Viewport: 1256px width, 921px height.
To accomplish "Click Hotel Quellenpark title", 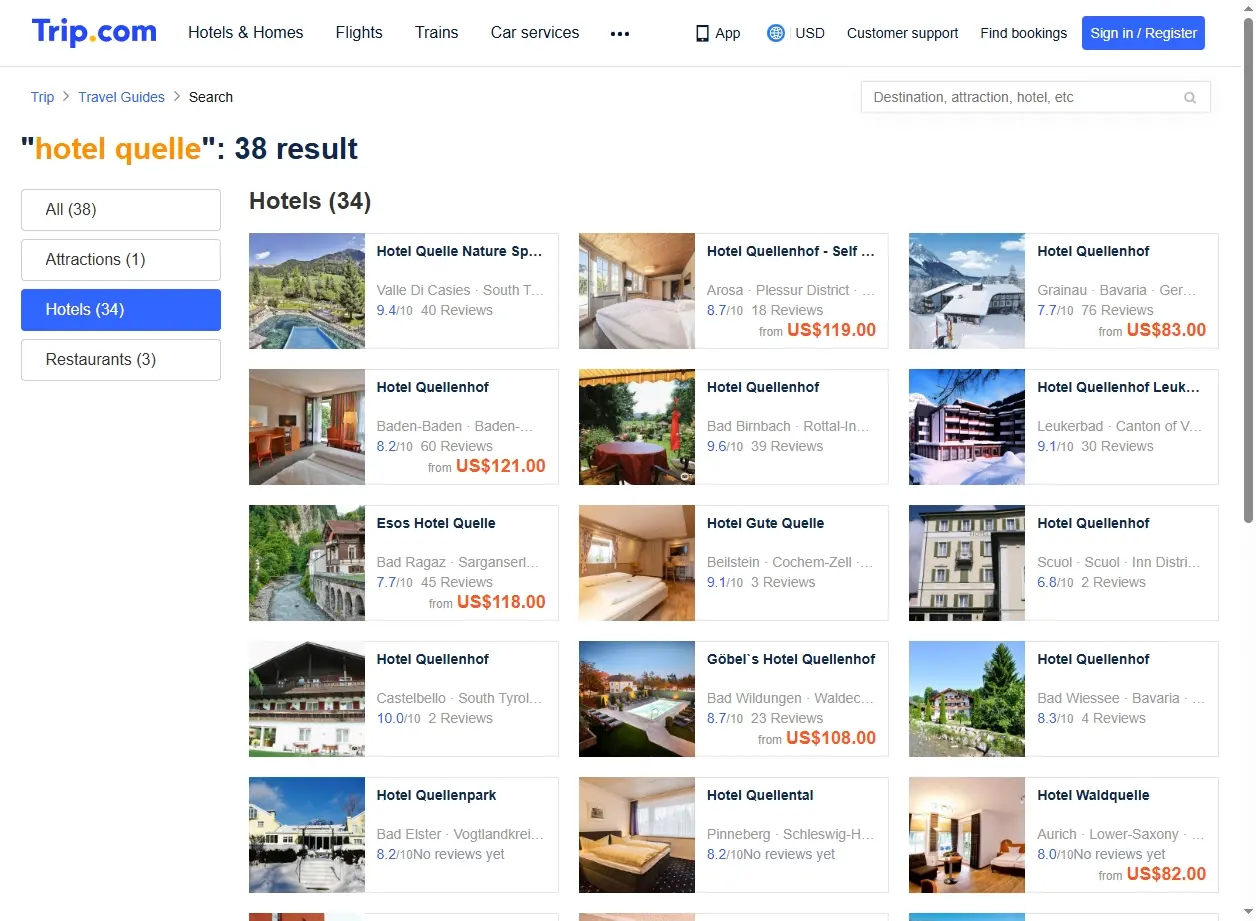I will pos(436,796).
